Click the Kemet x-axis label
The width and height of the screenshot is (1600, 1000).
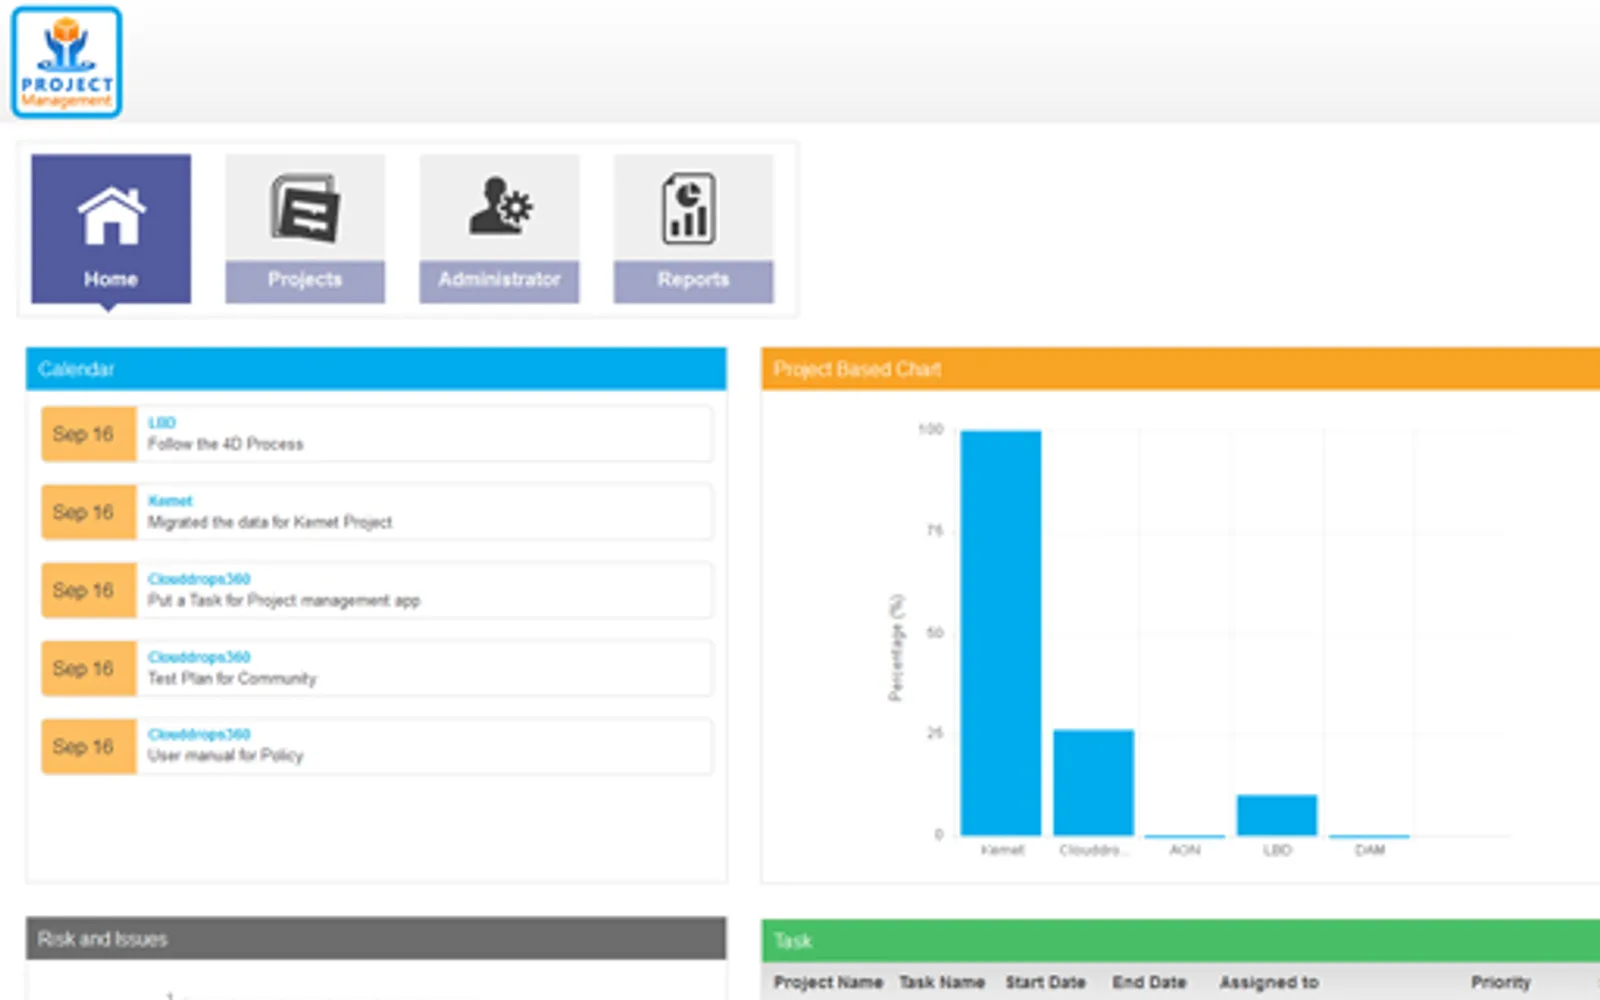click(1002, 850)
